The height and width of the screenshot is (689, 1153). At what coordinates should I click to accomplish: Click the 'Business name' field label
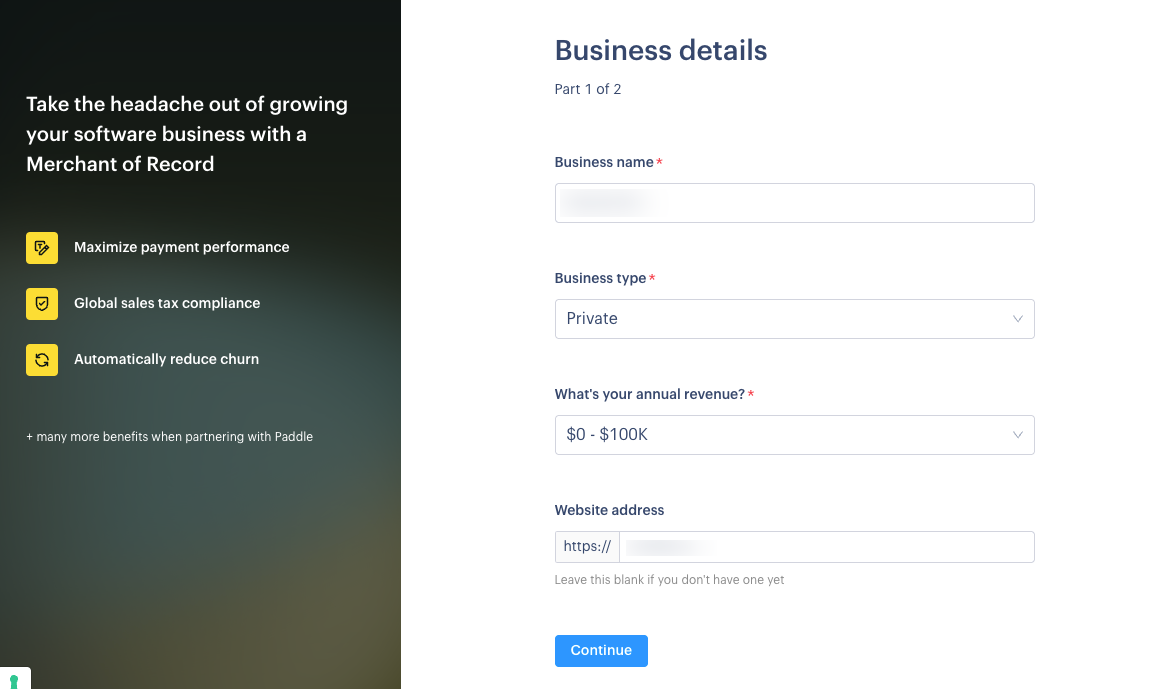(x=604, y=162)
